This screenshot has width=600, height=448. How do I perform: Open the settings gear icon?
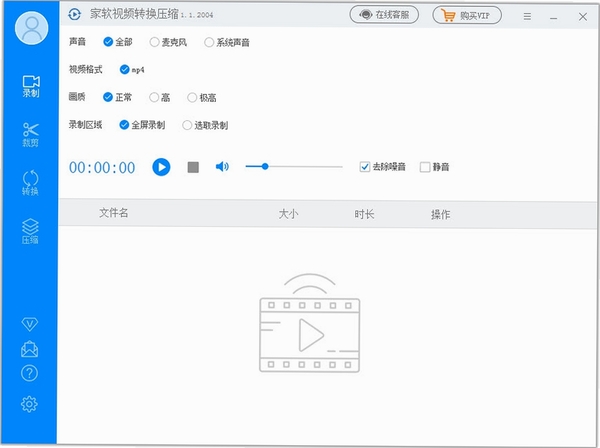(x=29, y=404)
